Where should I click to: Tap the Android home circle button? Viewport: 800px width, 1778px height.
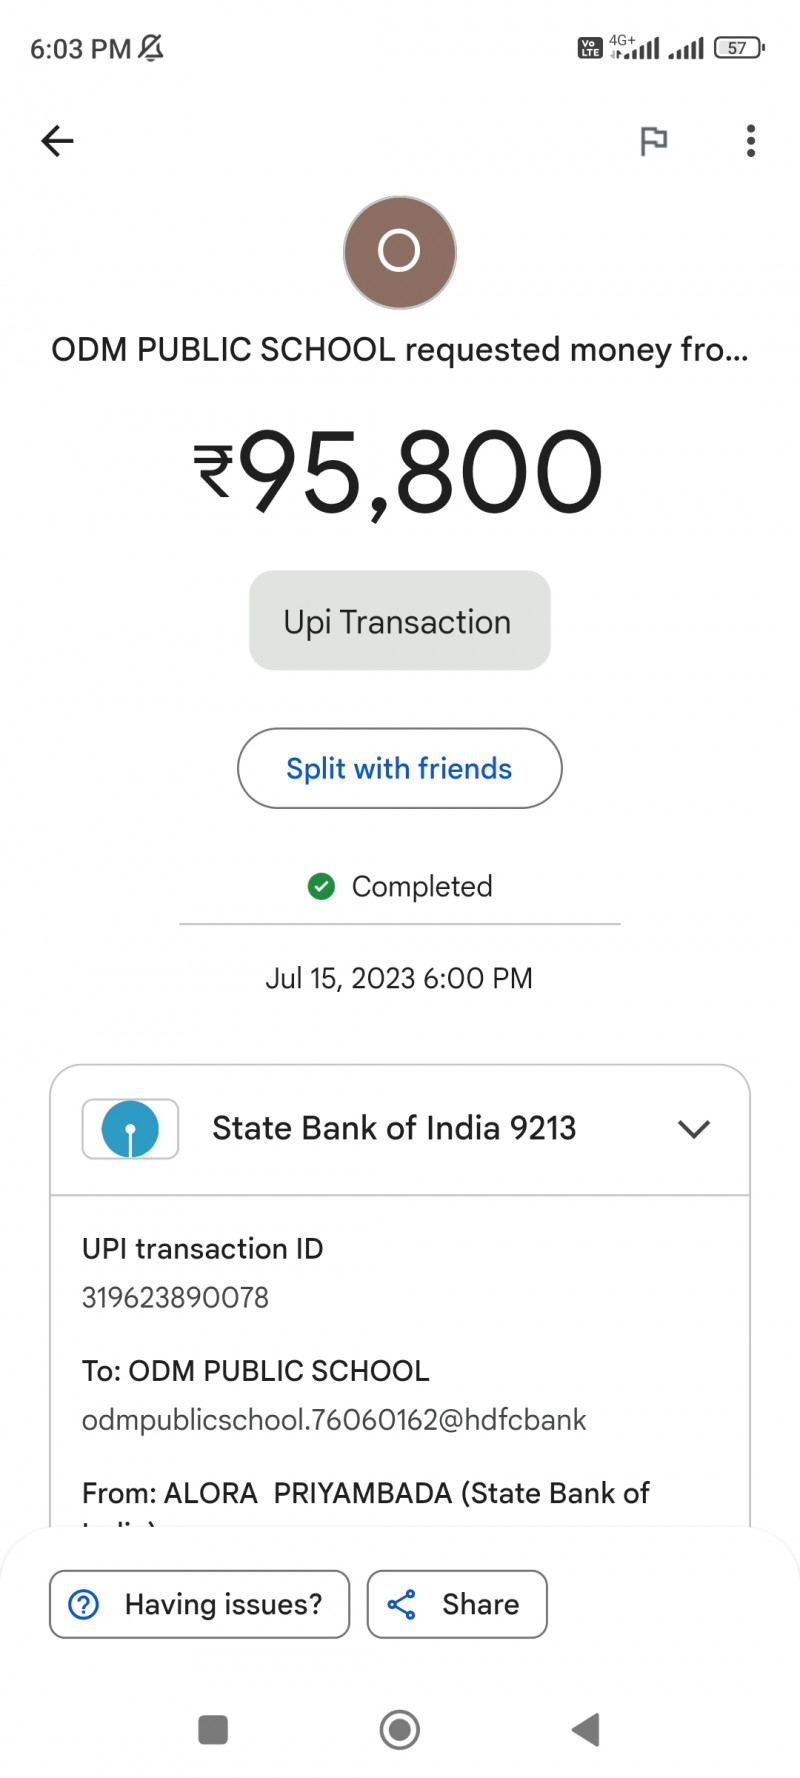tap(400, 1729)
